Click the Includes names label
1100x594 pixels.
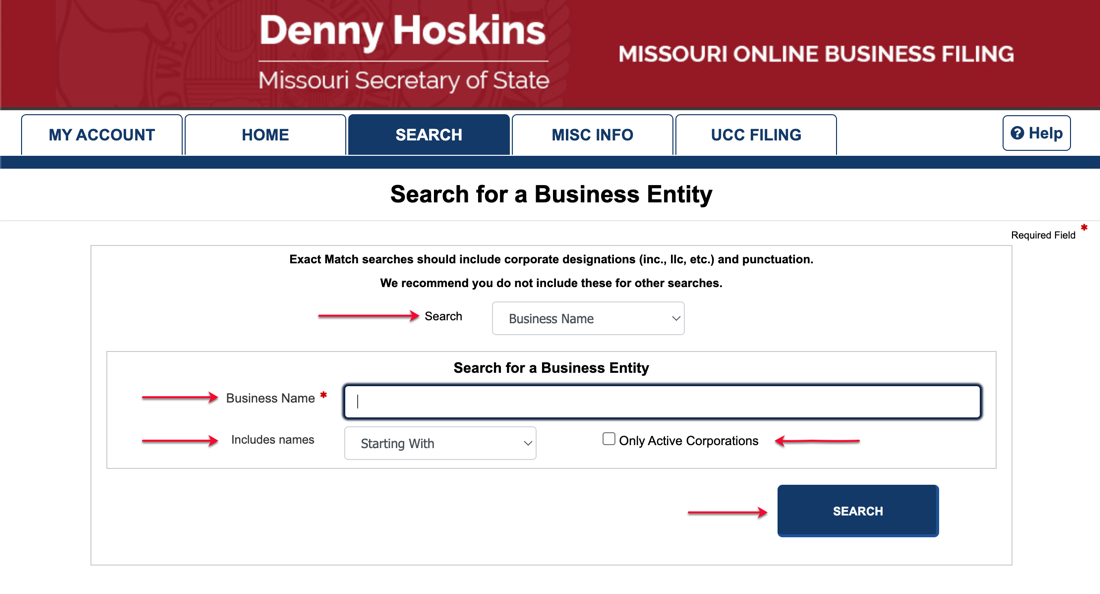[x=273, y=440]
